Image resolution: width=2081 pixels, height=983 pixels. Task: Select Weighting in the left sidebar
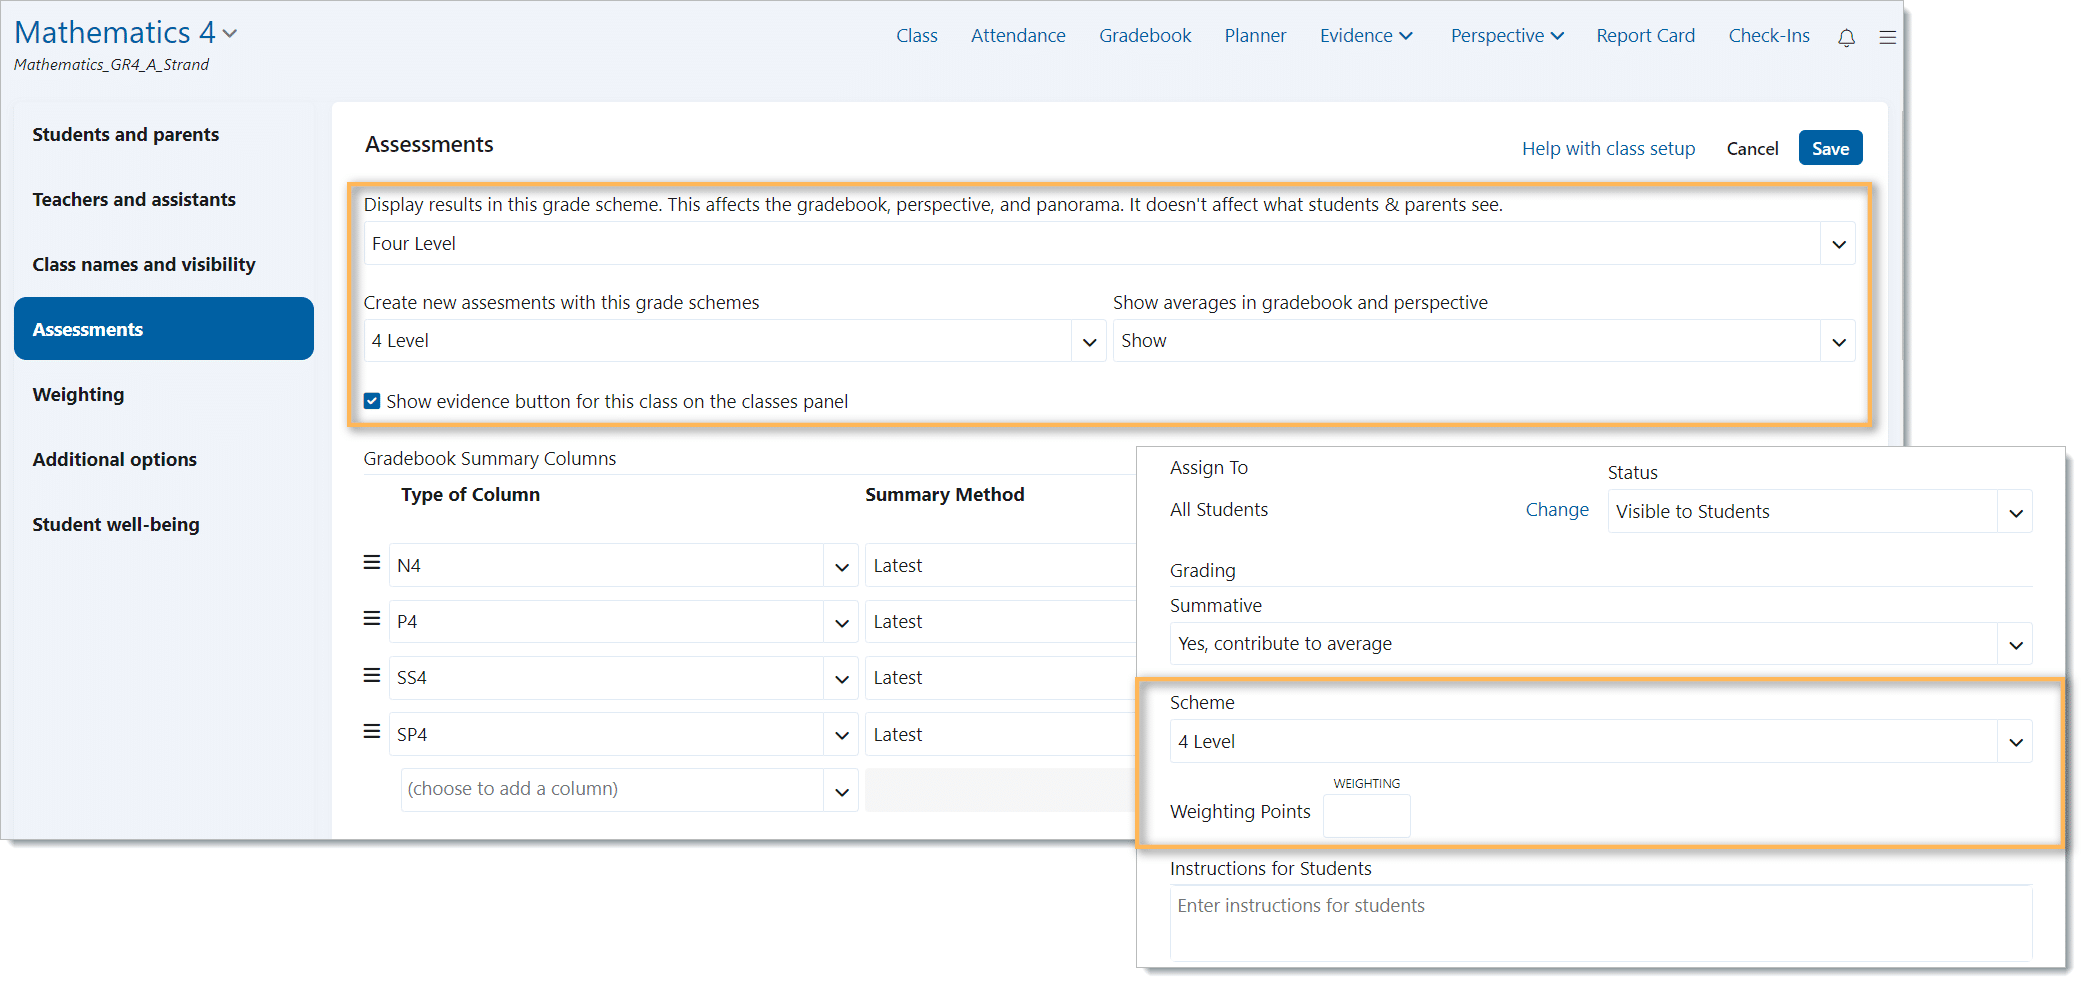tap(78, 394)
